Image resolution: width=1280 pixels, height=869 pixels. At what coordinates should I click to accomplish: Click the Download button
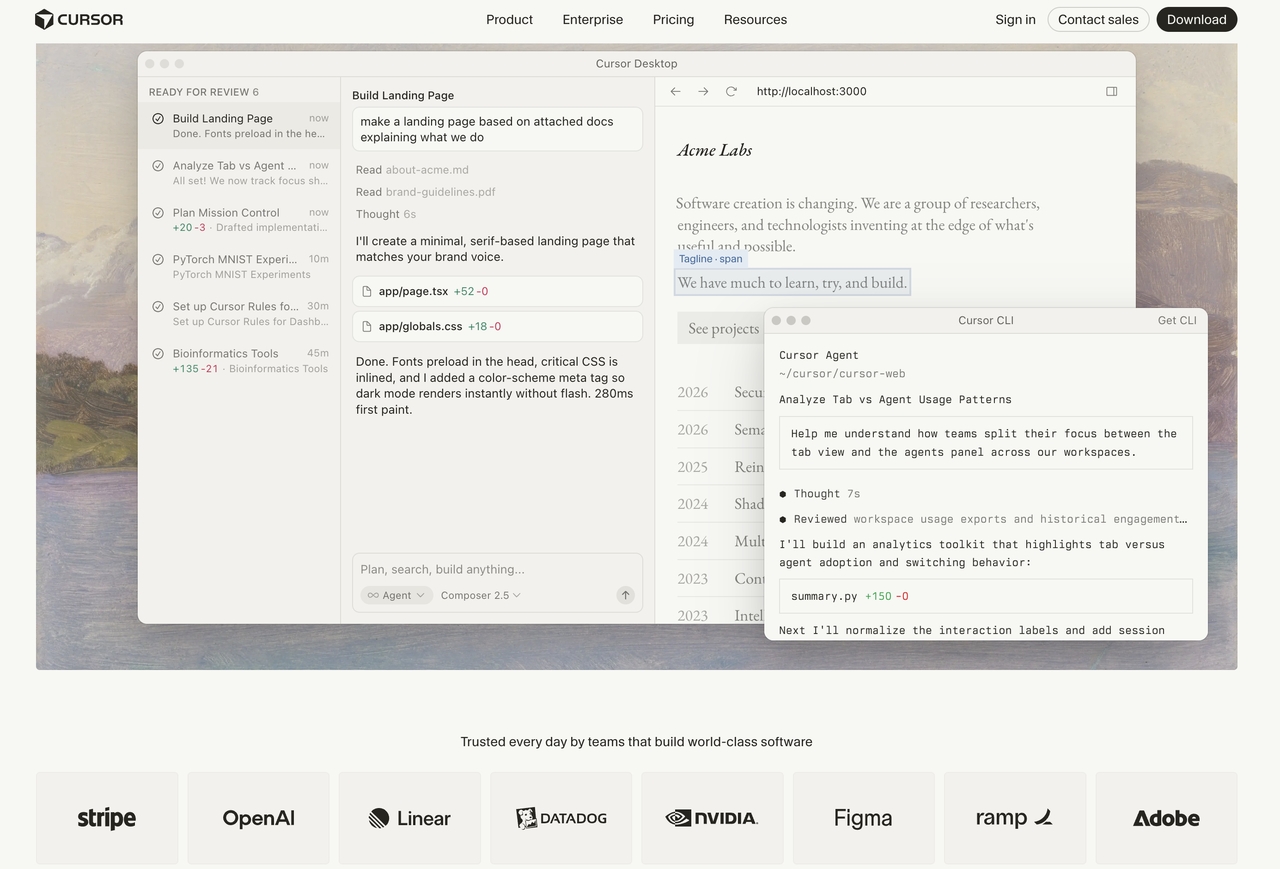click(1196, 19)
